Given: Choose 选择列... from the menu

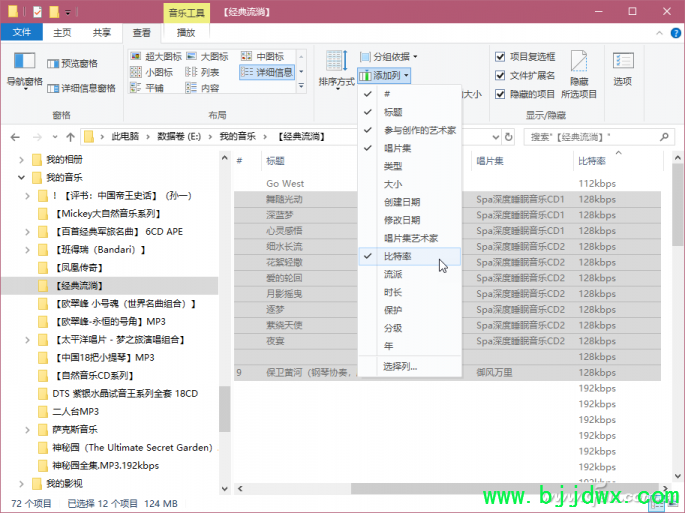Looking at the screenshot, I should click(409, 366).
